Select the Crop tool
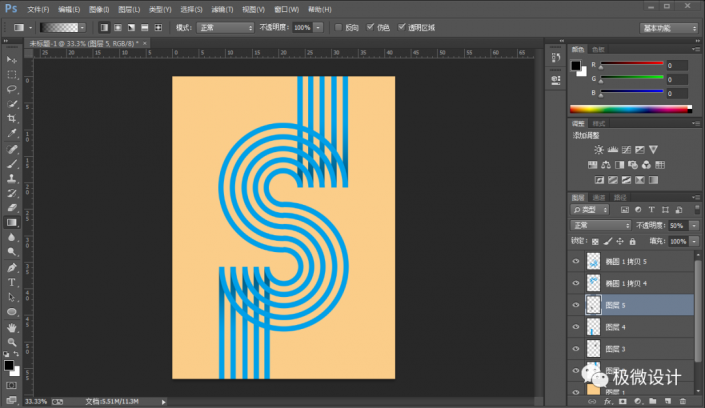 tap(12, 118)
